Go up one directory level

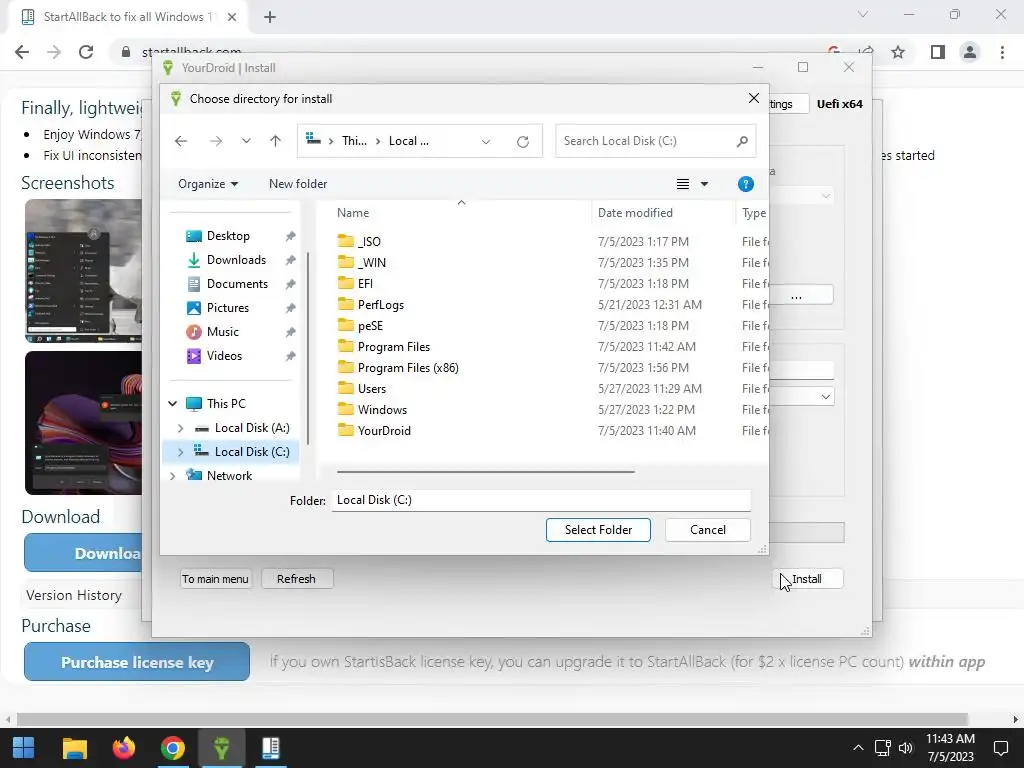point(276,141)
